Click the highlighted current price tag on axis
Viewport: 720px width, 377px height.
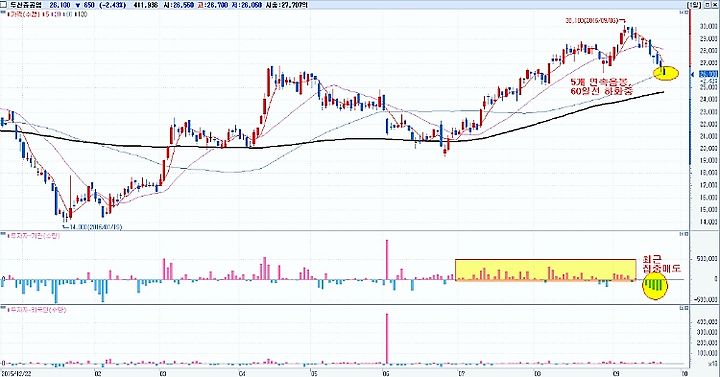click(709, 74)
